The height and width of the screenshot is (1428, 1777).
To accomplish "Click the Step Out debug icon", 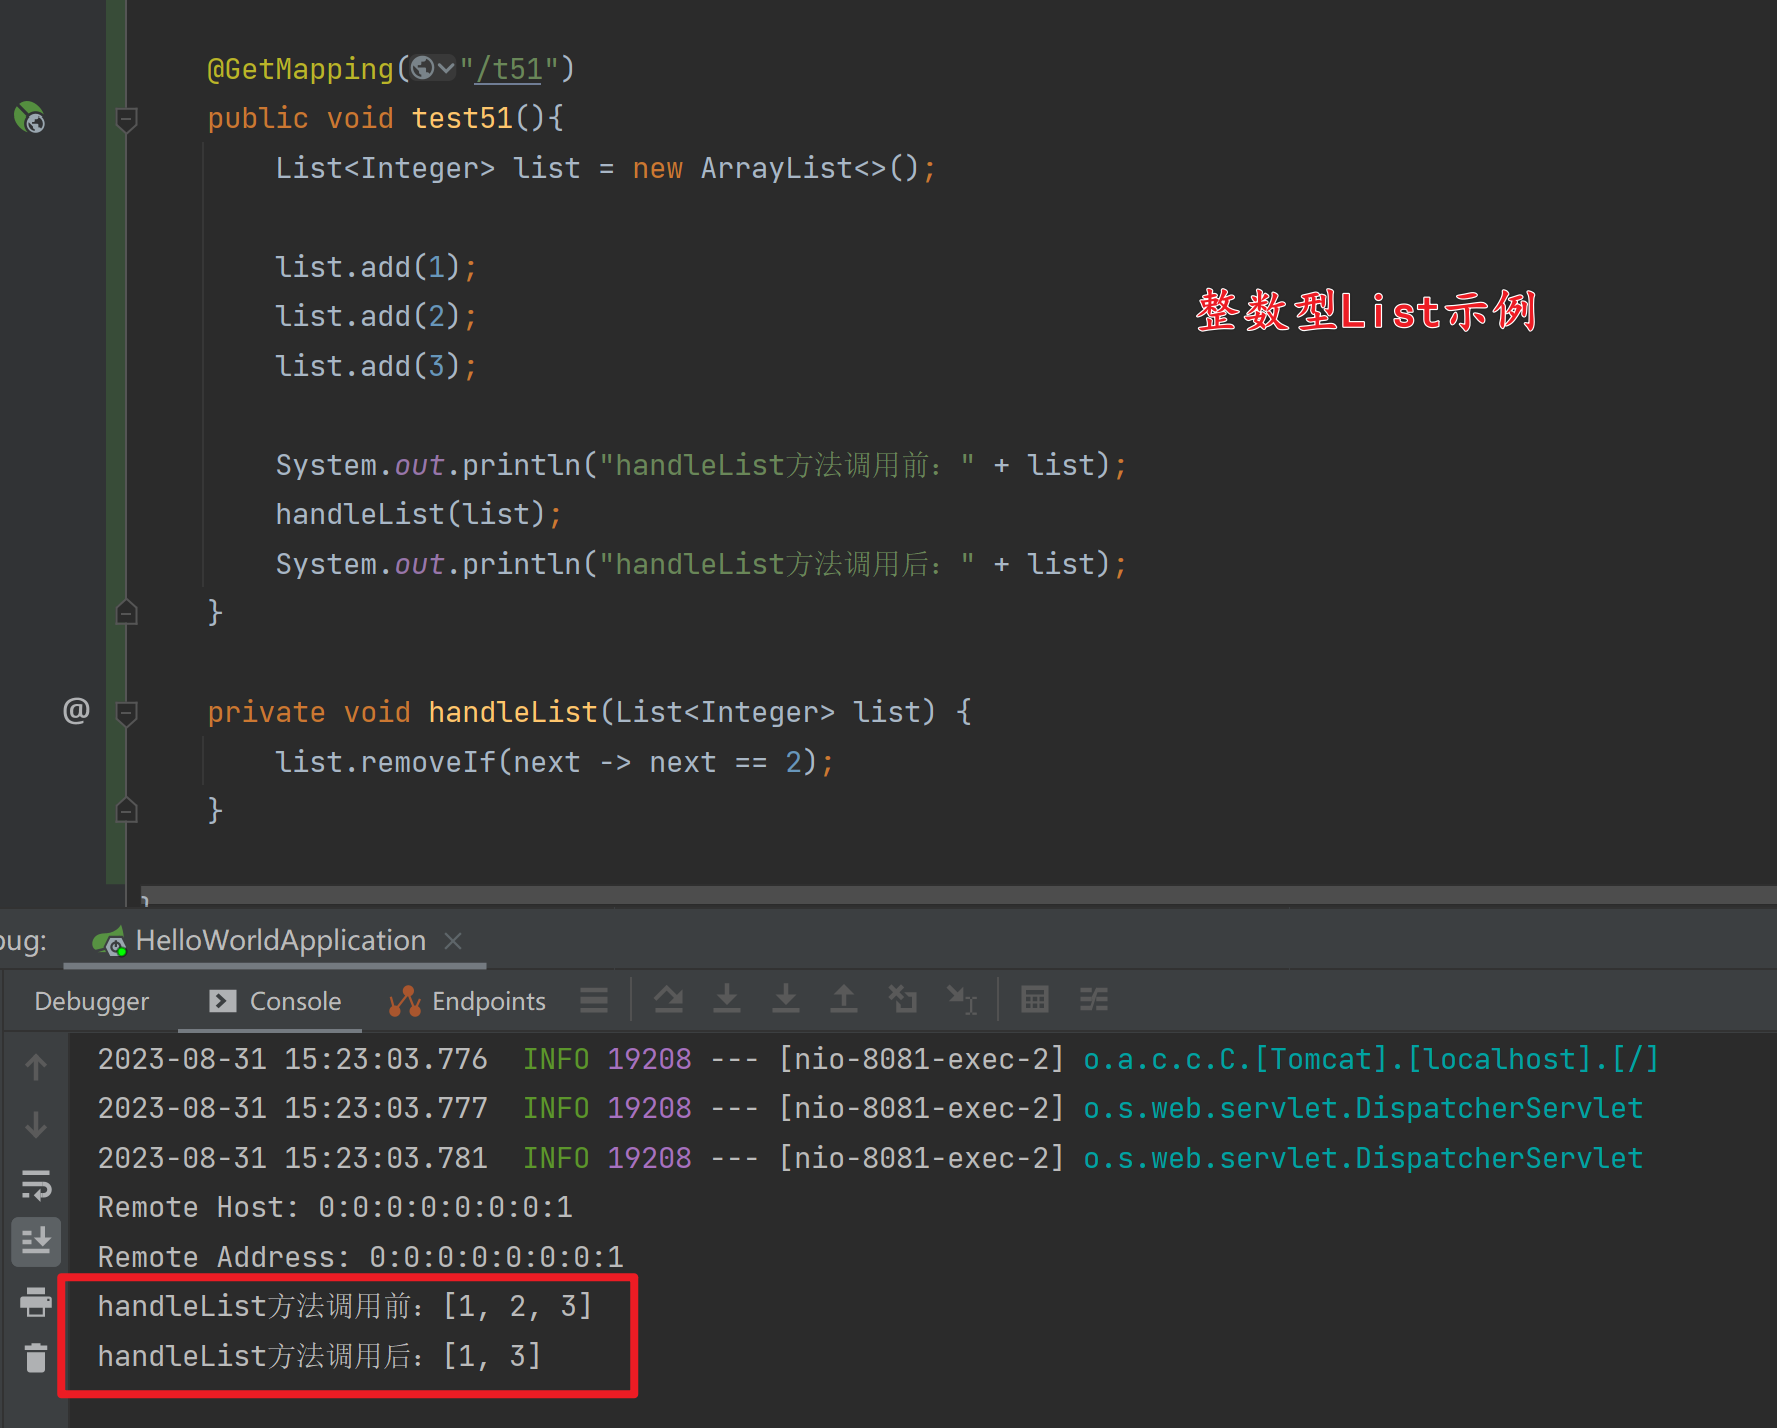I will pyautogui.click(x=844, y=999).
